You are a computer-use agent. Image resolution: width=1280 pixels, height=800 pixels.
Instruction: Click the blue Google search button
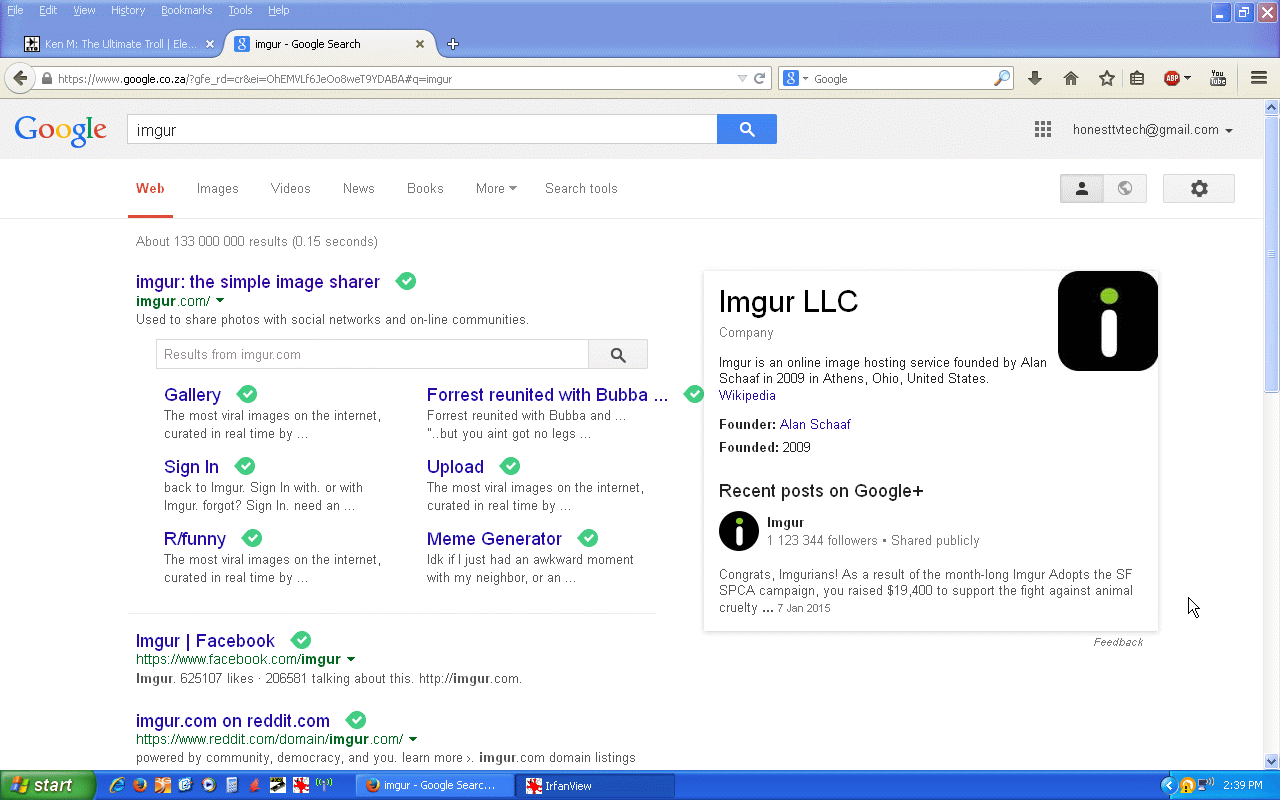(747, 129)
